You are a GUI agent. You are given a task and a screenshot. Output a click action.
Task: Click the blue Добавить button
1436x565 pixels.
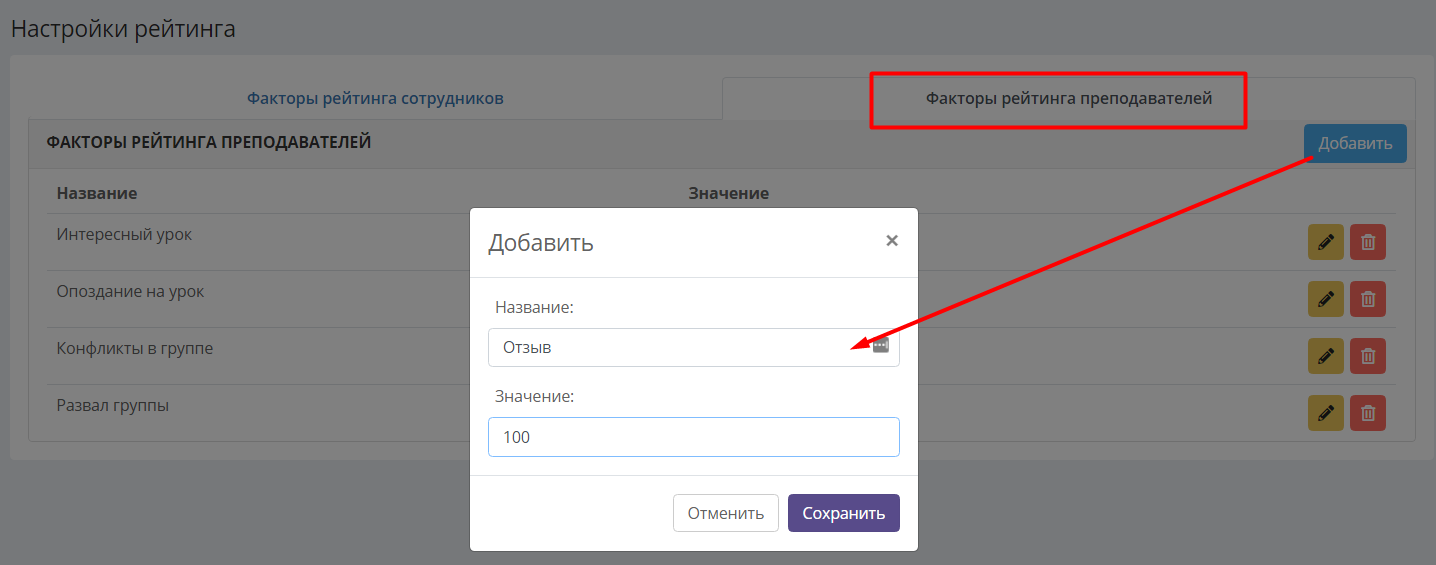pyautogui.click(x=1355, y=143)
